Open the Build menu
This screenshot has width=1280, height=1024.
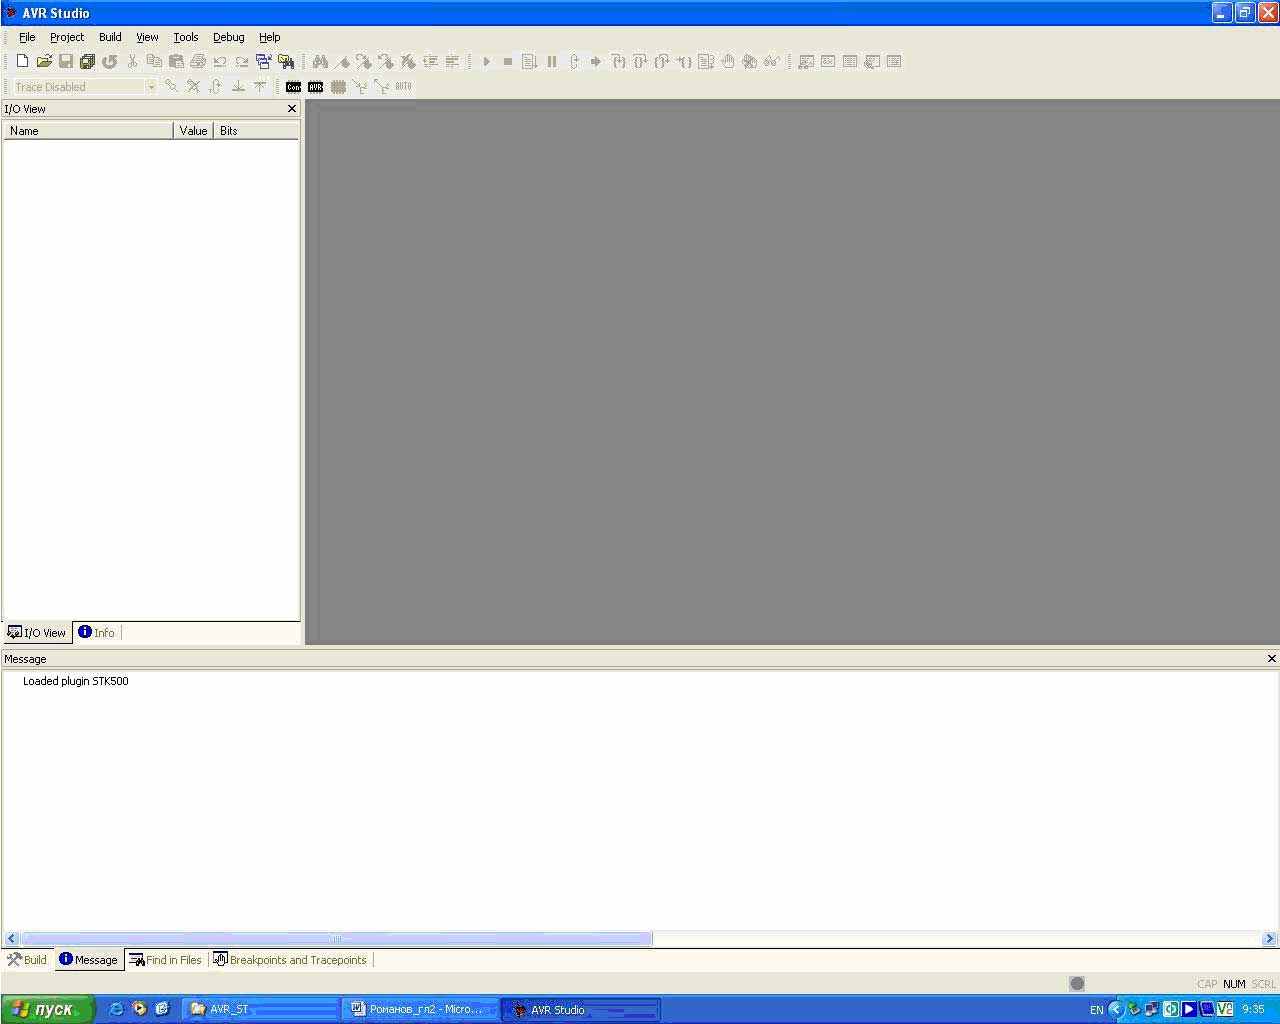click(110, 37)
